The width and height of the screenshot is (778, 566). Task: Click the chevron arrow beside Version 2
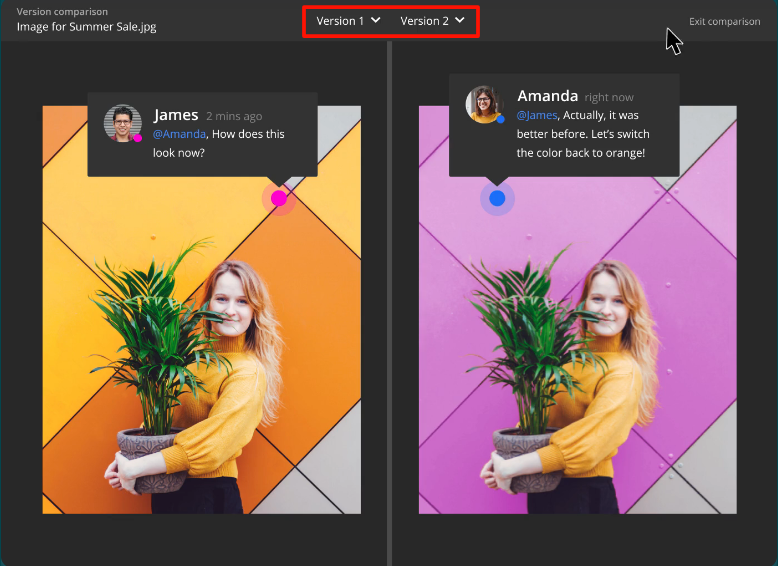[x=460, y=21]
